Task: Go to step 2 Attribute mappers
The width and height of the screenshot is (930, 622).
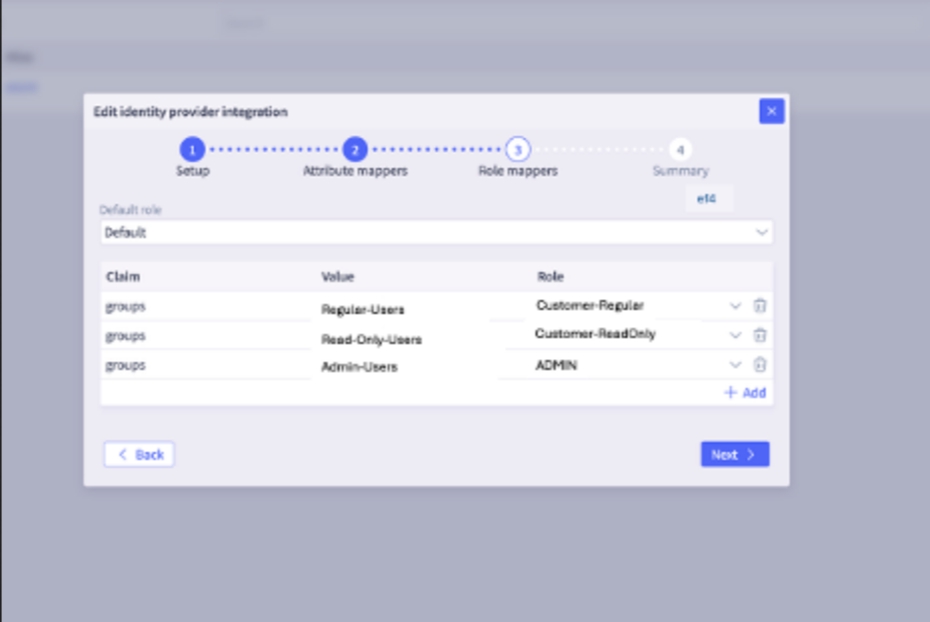Action: 355,150
